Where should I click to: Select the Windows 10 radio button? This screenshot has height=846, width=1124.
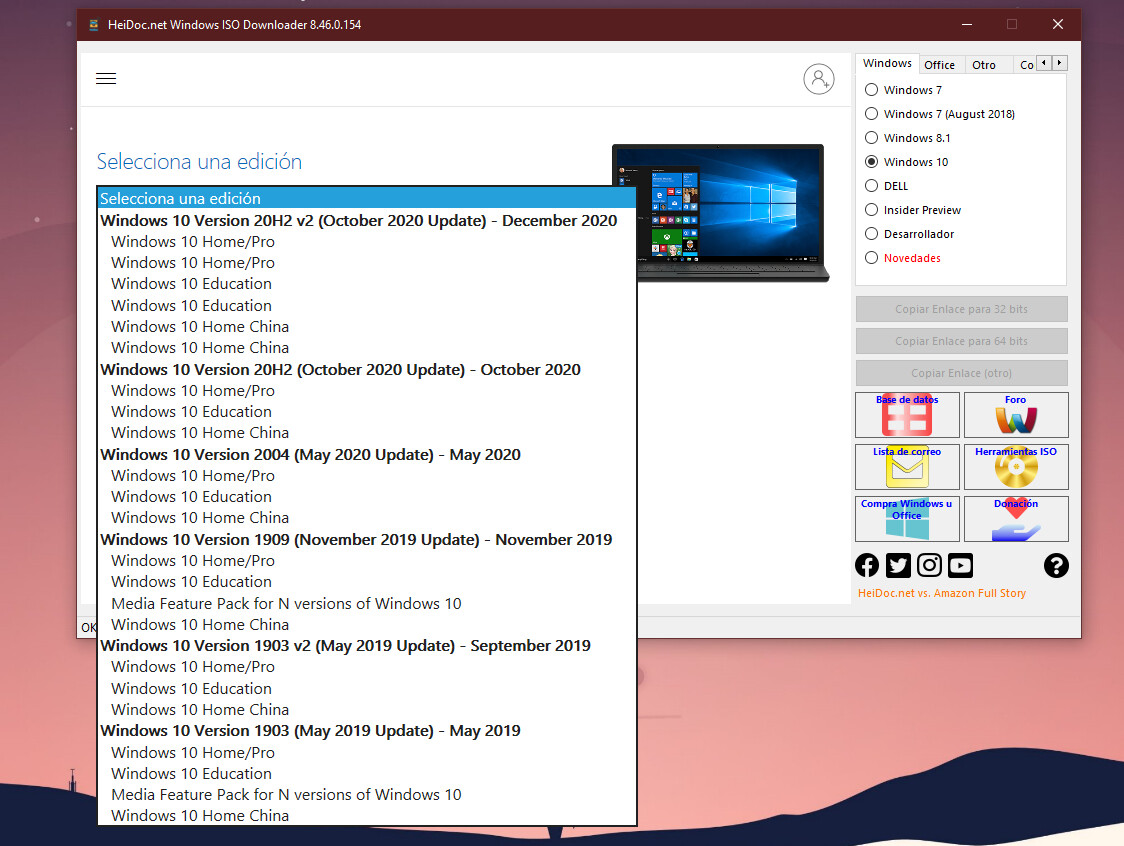pyautogui.click(x=871, y=161)
